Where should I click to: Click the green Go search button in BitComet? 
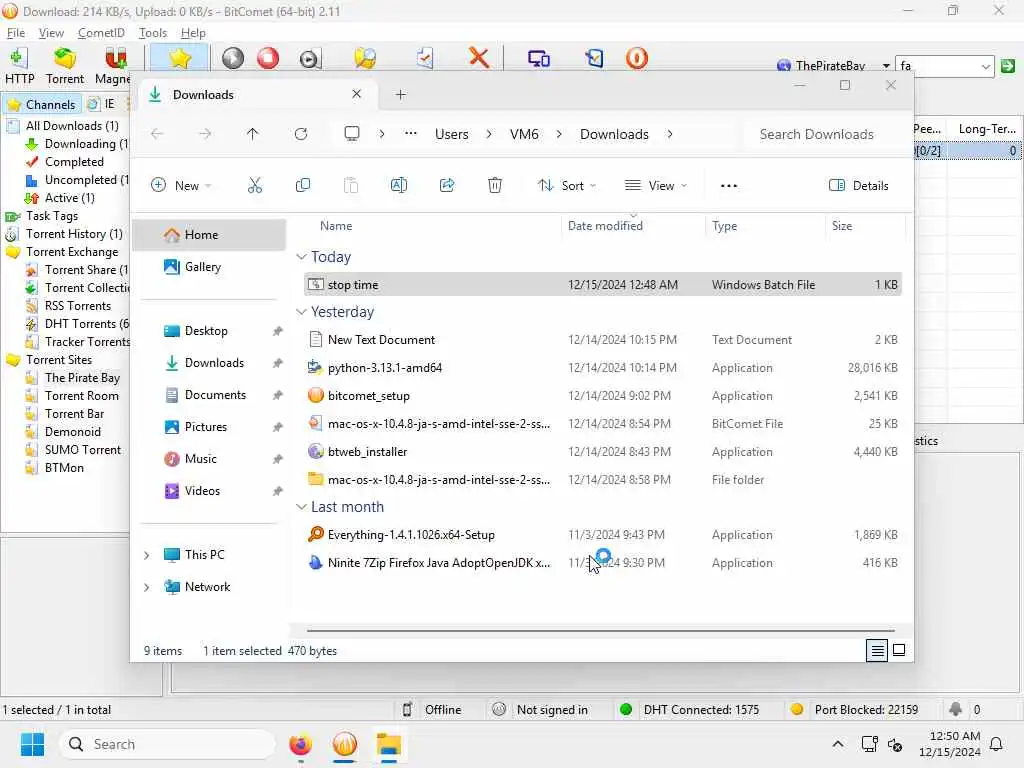click(x=1008, y=66)
